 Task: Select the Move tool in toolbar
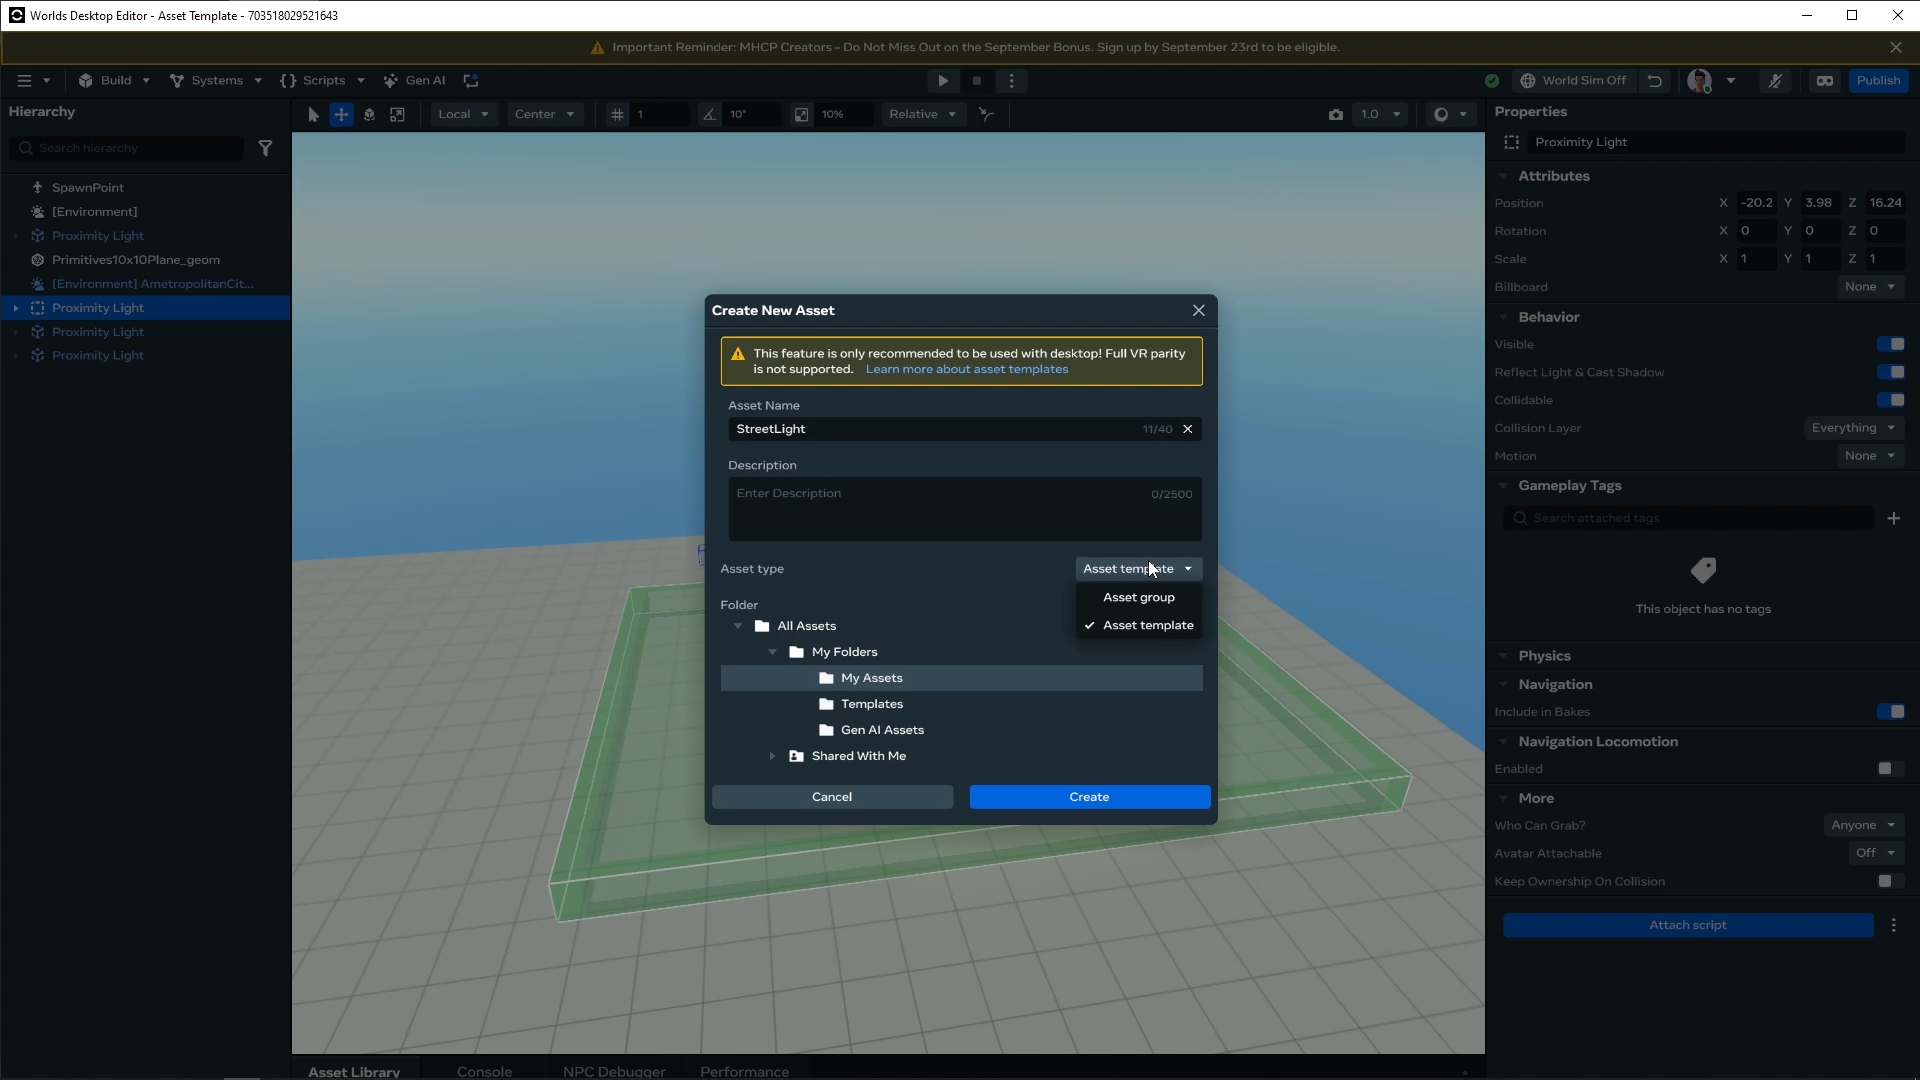coord(341,114)
